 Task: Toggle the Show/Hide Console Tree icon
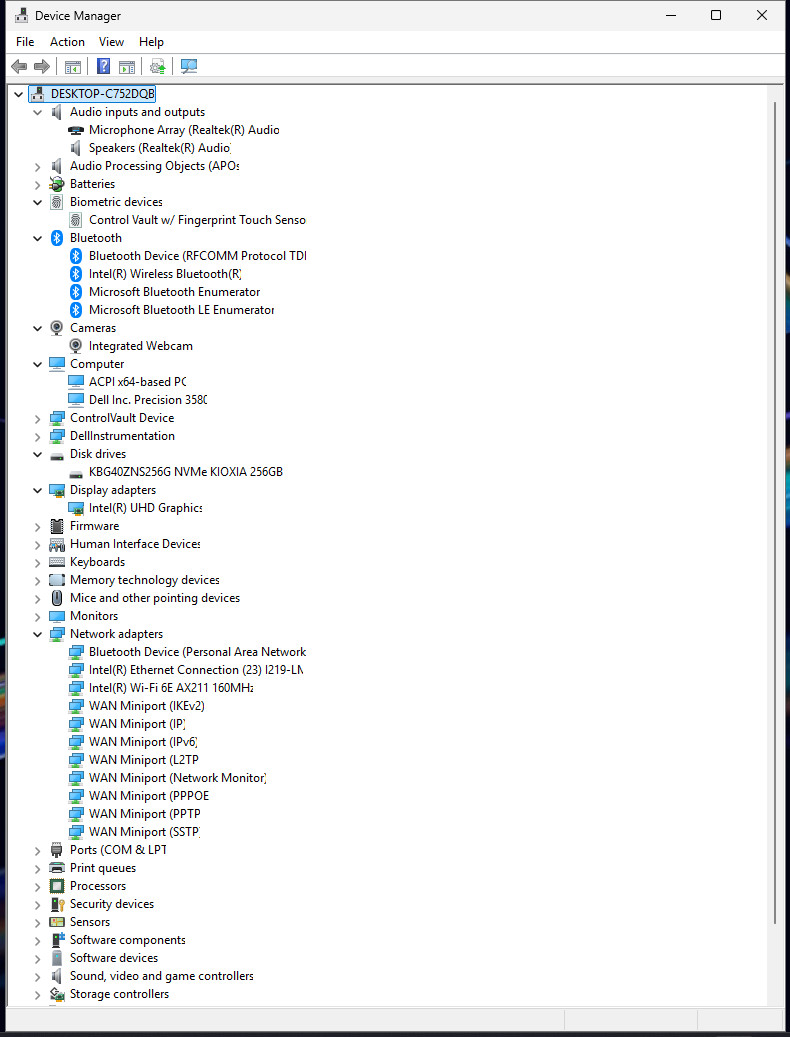73,66
